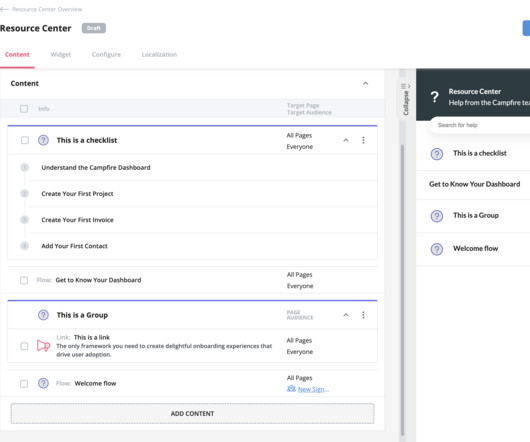Collapse the This is a Group section
This screenshot has height=442, width=530.
[x=346, y=315]
